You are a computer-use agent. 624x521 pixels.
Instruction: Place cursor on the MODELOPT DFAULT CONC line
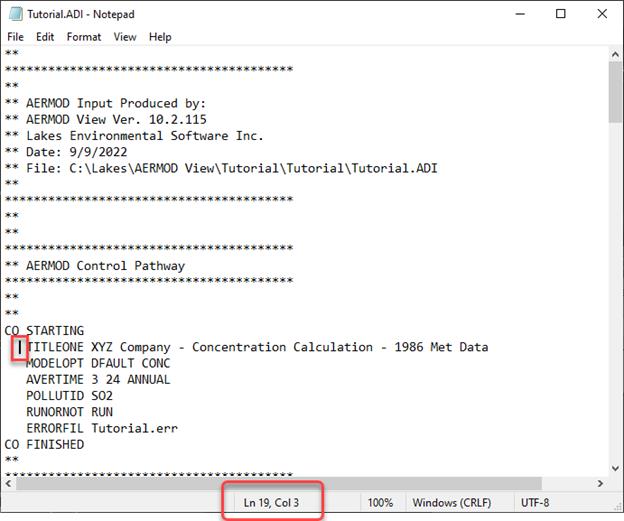[98, 363]
